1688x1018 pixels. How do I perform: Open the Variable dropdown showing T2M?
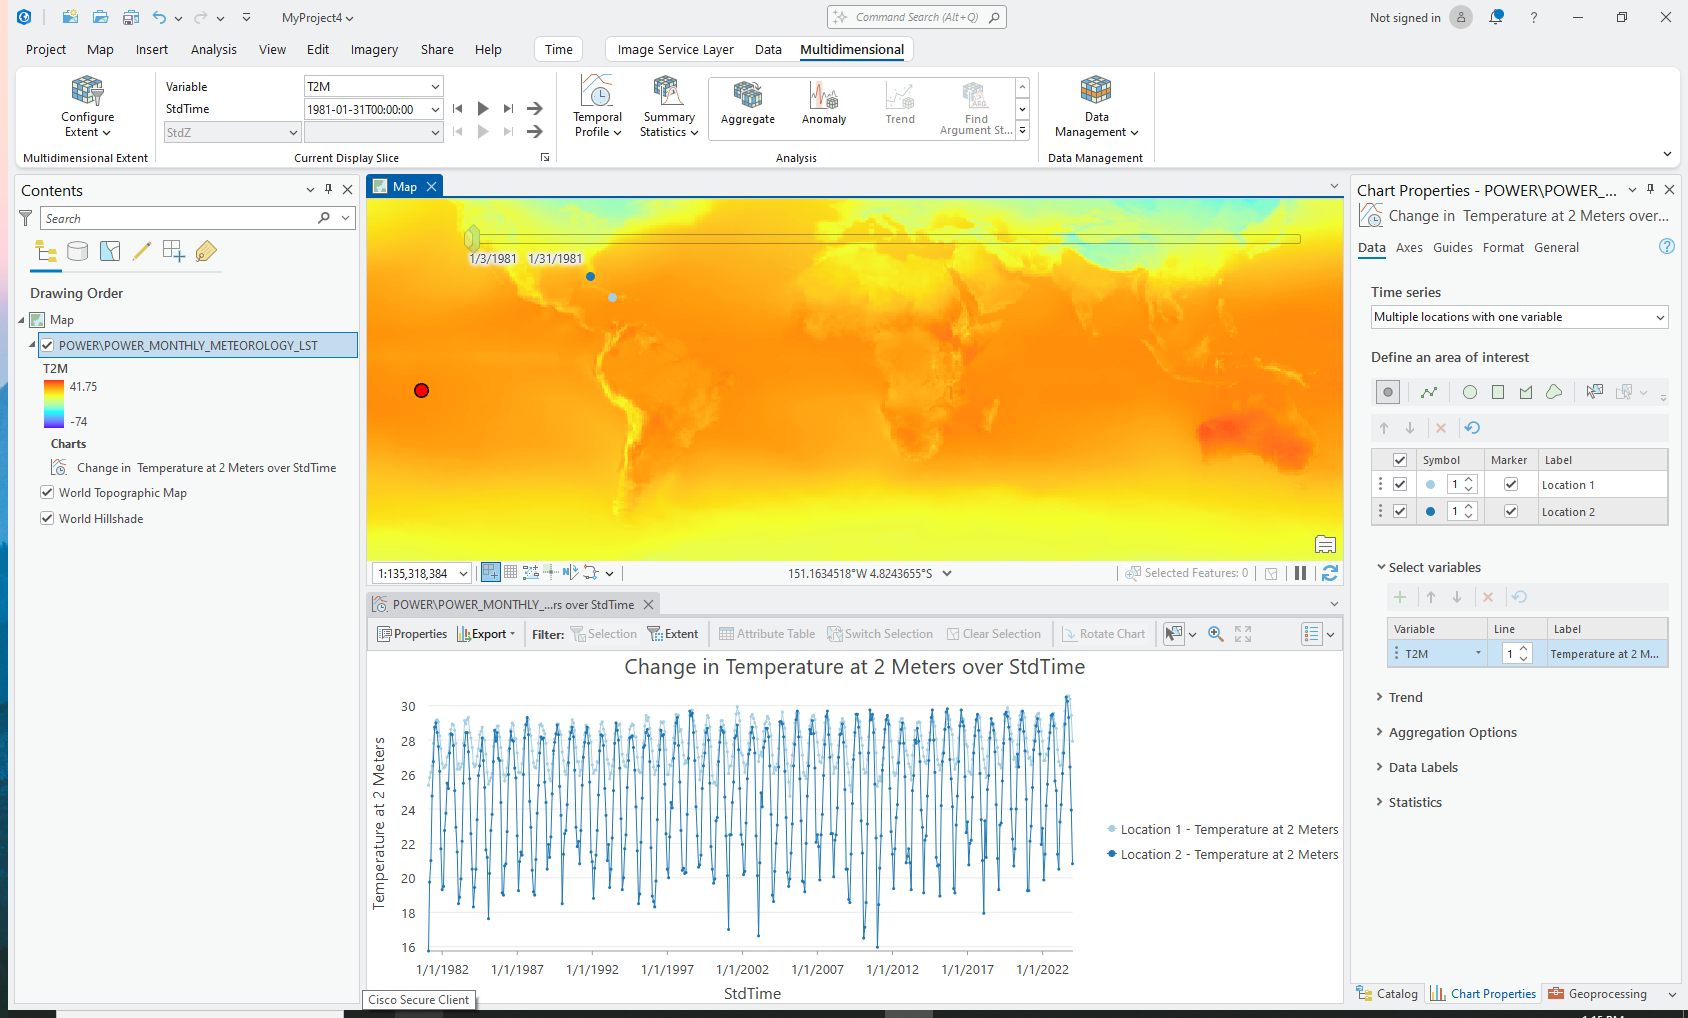[x=437, y=86]
